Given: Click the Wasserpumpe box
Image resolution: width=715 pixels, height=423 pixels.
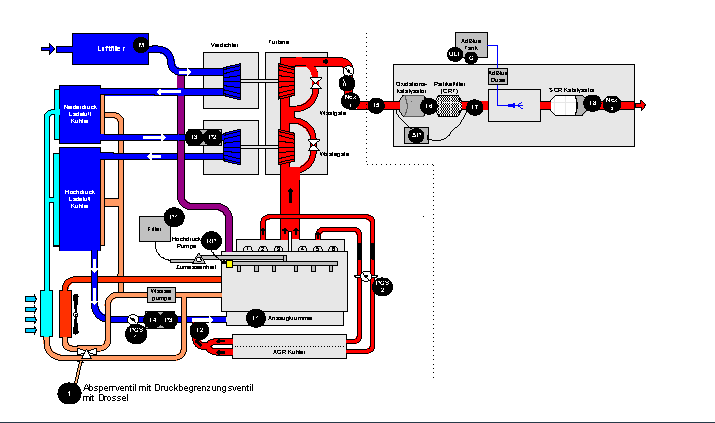Looking at the screenshot, I should (x=161, y=294).
